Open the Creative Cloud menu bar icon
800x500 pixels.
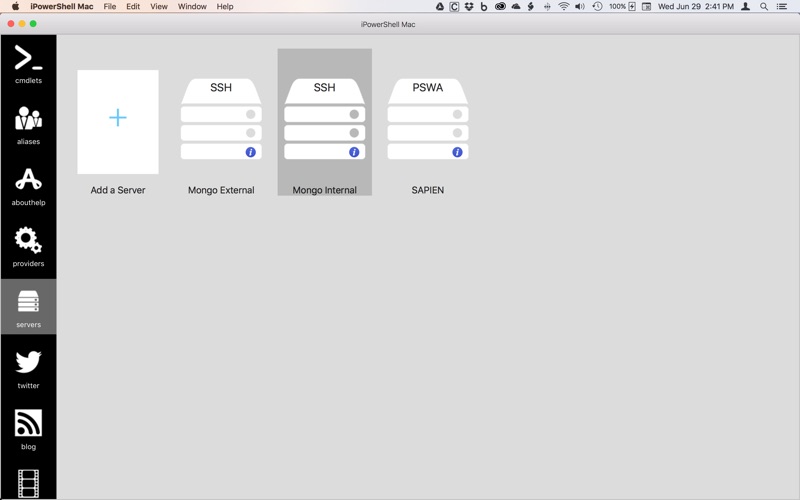pyautogui.click(x=500, y=7)
